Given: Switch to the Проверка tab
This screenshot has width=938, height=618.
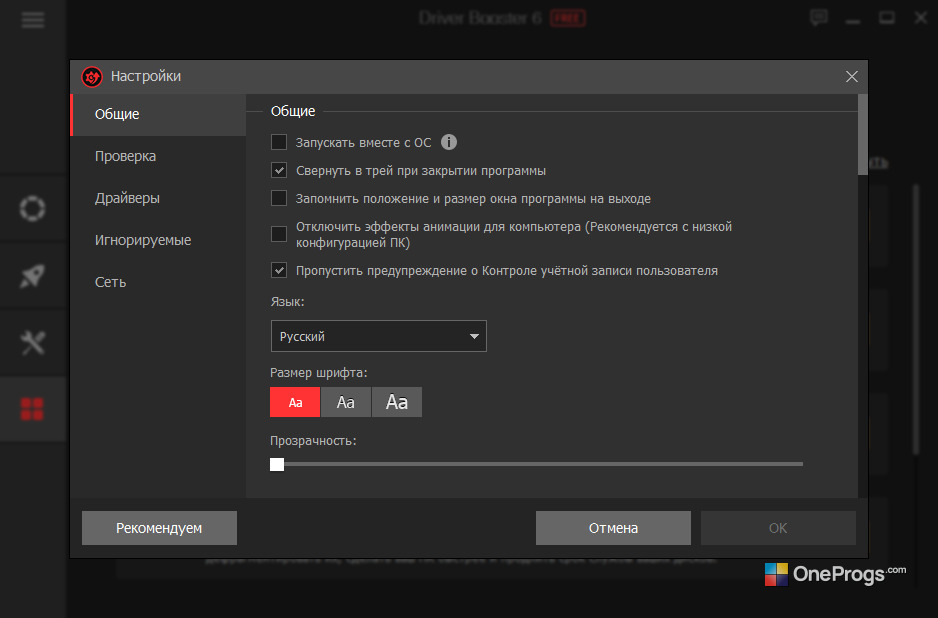Looking at the screenshot, I should click(159, 156).
